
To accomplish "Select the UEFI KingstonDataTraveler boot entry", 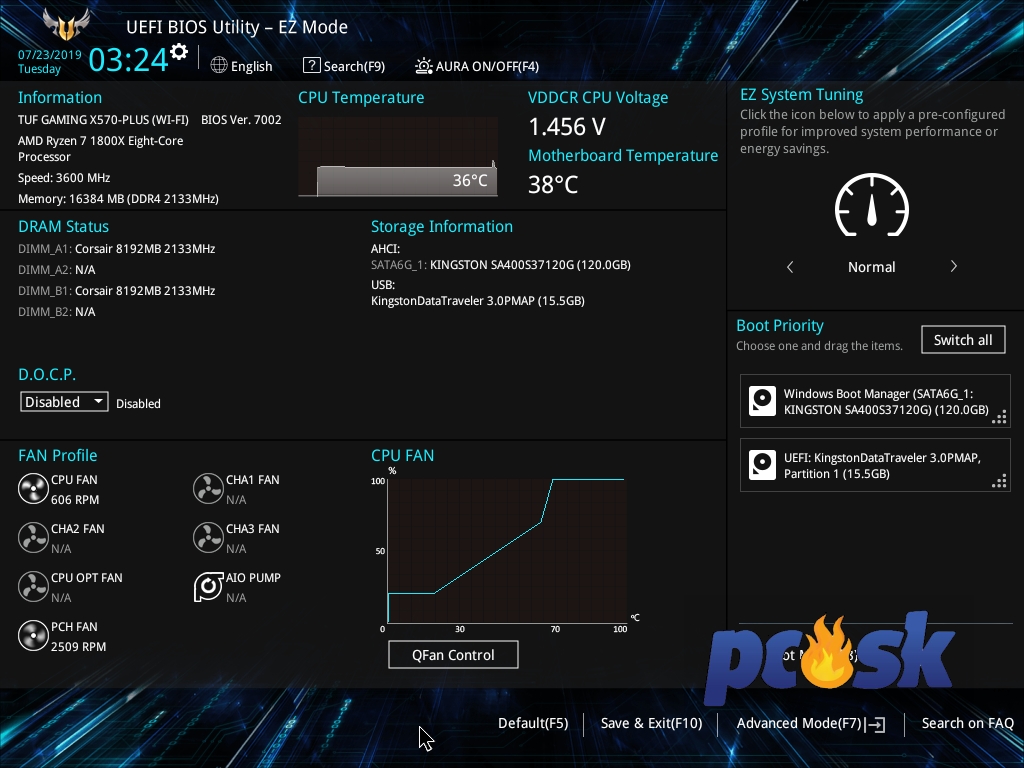I will pos(875,465).
